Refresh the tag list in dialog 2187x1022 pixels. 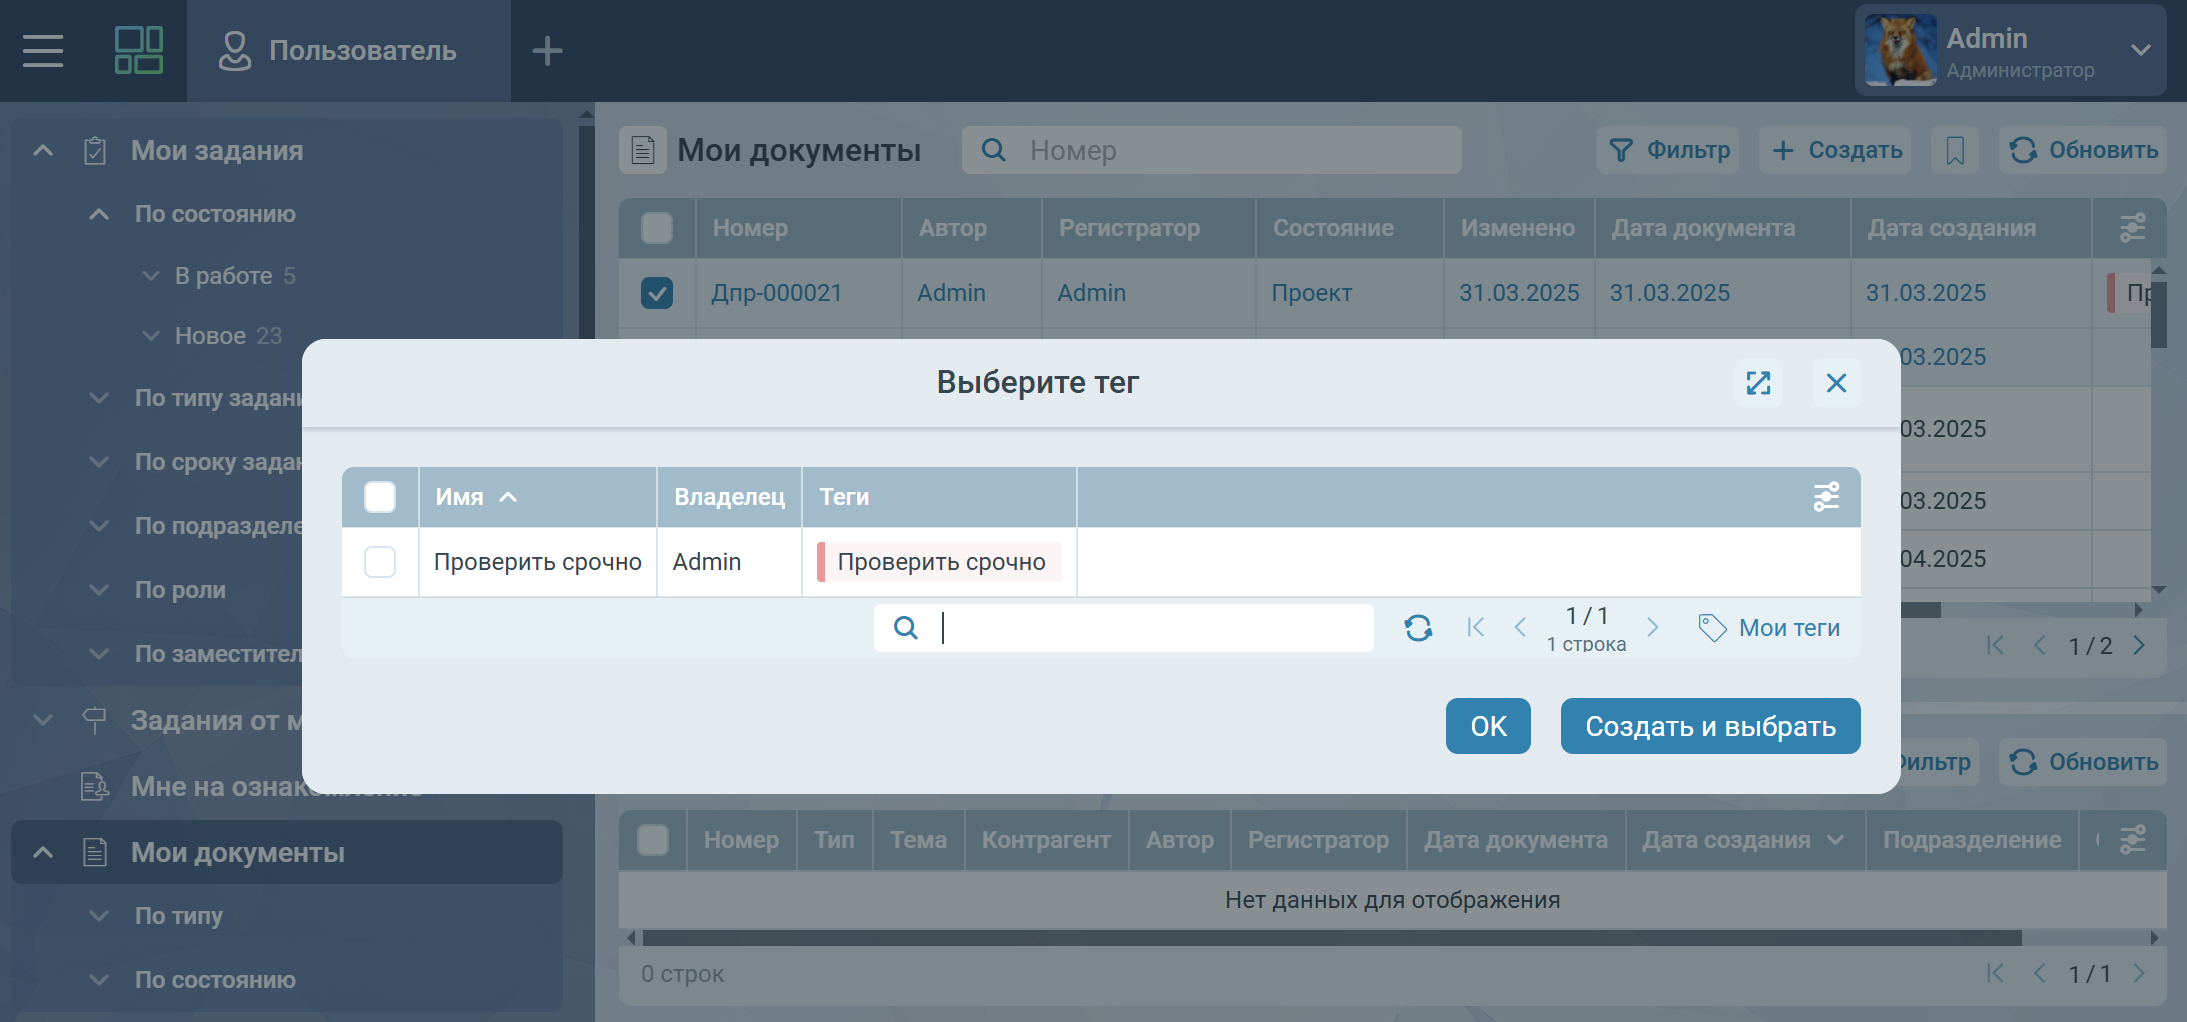click(x=1418, y=628)
